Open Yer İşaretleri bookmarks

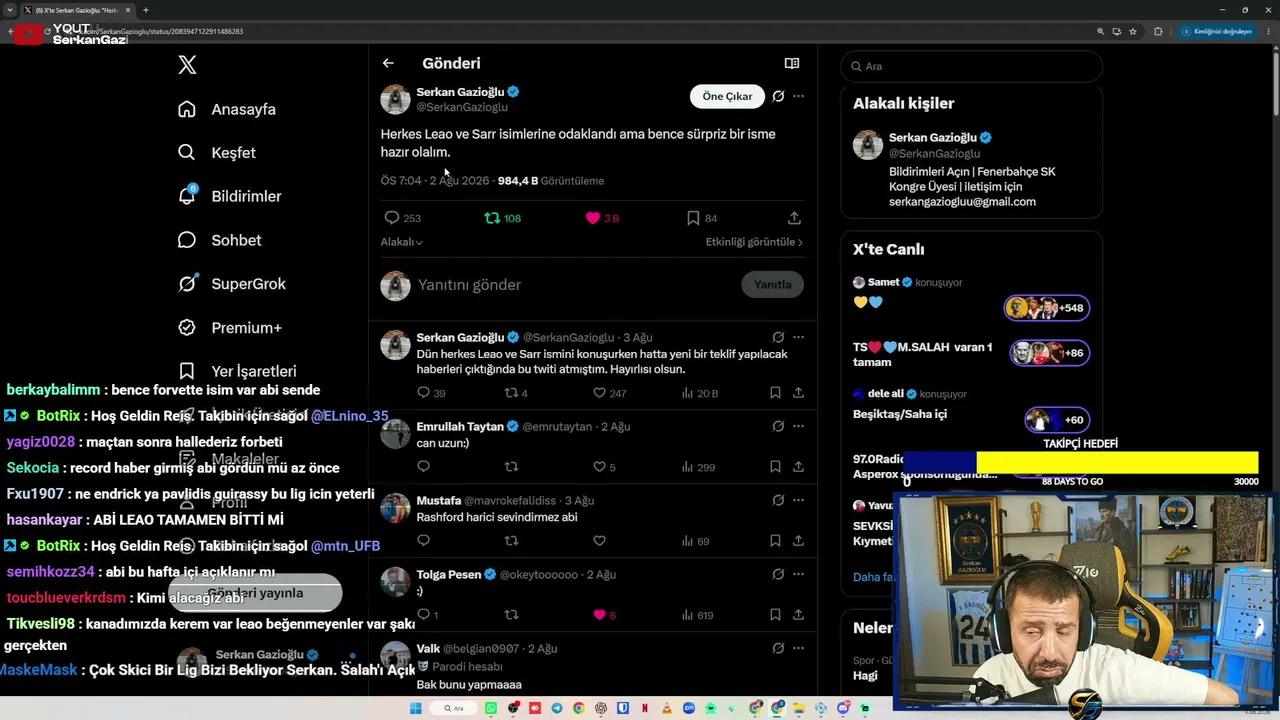[x=236, y=371]
